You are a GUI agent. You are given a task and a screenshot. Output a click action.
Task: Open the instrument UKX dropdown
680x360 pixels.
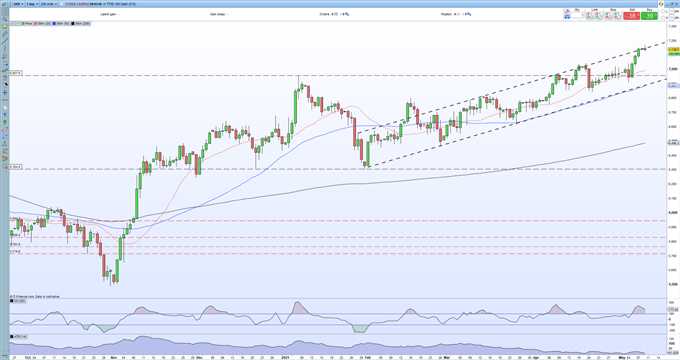coord(18,4)
